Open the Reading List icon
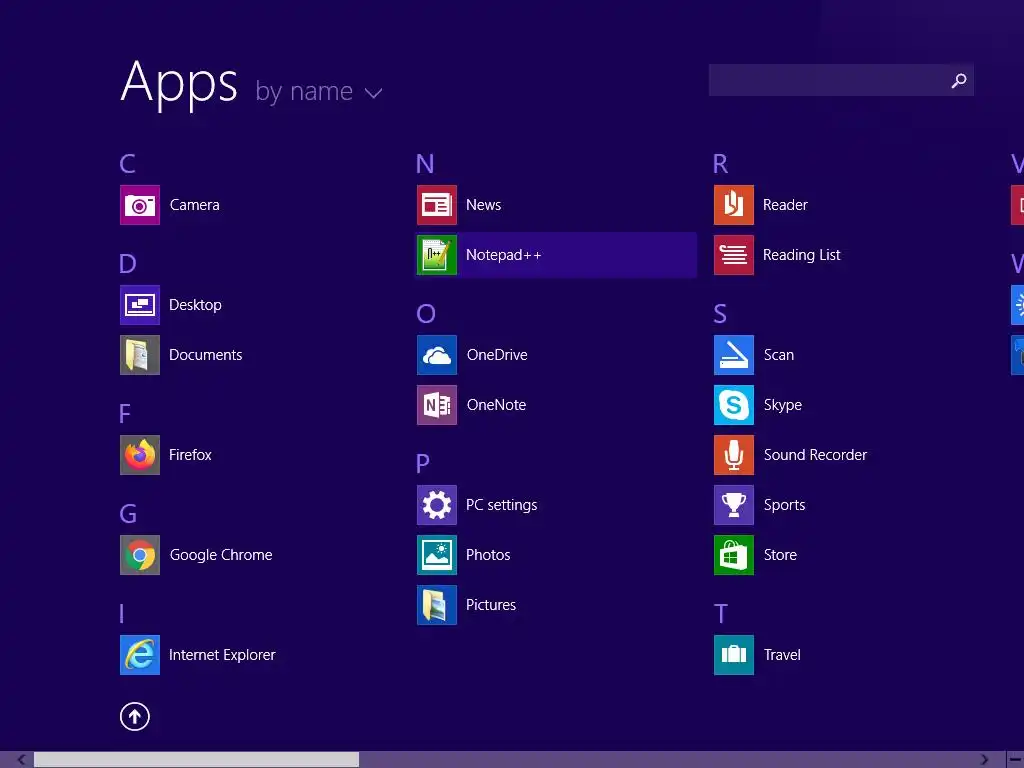 734,255
